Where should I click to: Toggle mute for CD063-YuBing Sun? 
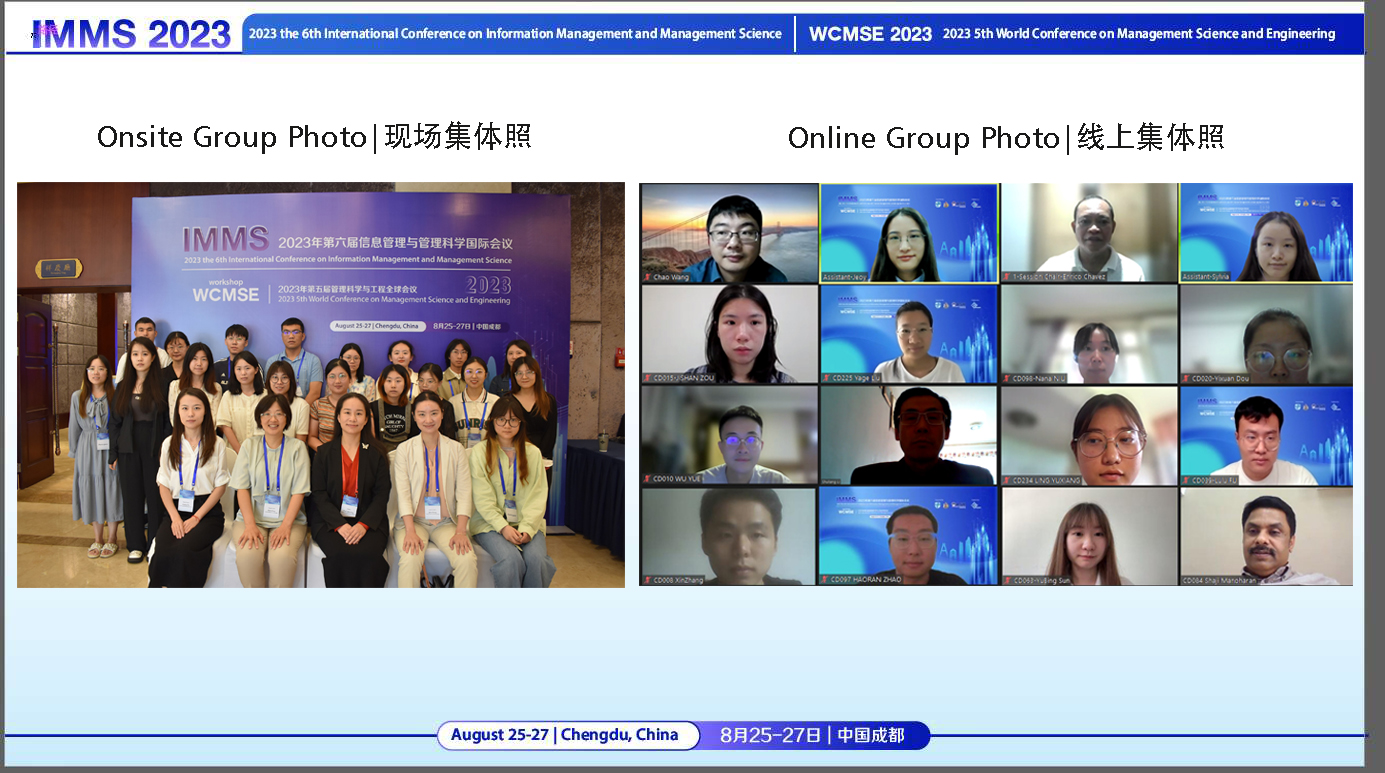(1007, 580)
